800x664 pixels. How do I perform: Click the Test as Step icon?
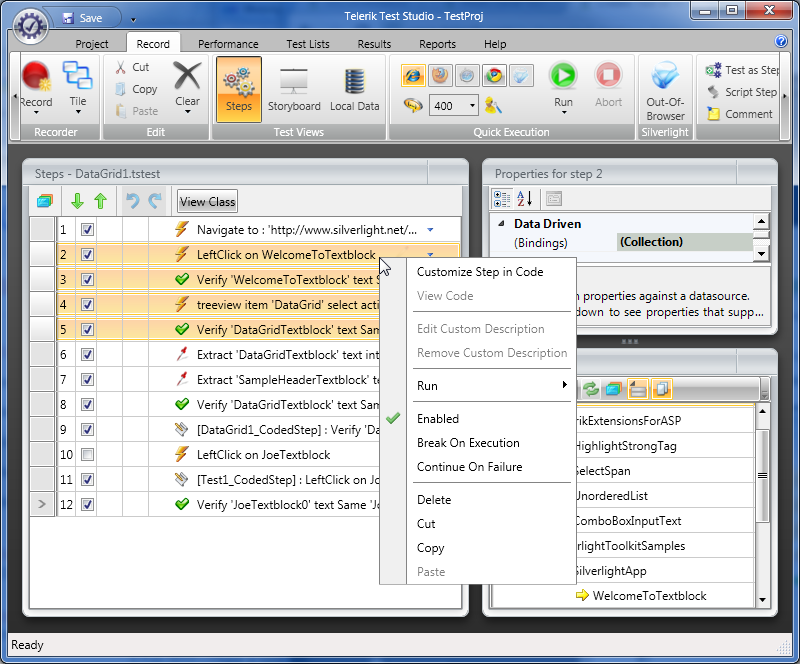point(713,69)
